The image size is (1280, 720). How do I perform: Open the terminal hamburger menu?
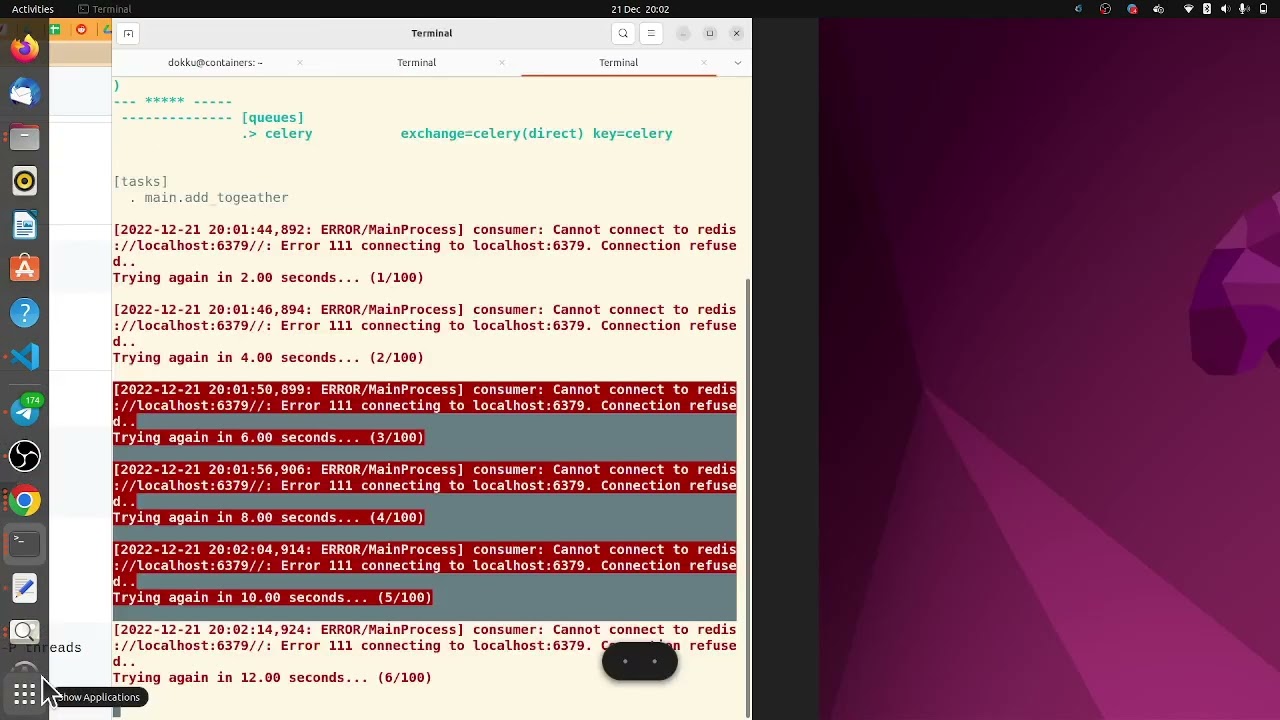(651, 33)
